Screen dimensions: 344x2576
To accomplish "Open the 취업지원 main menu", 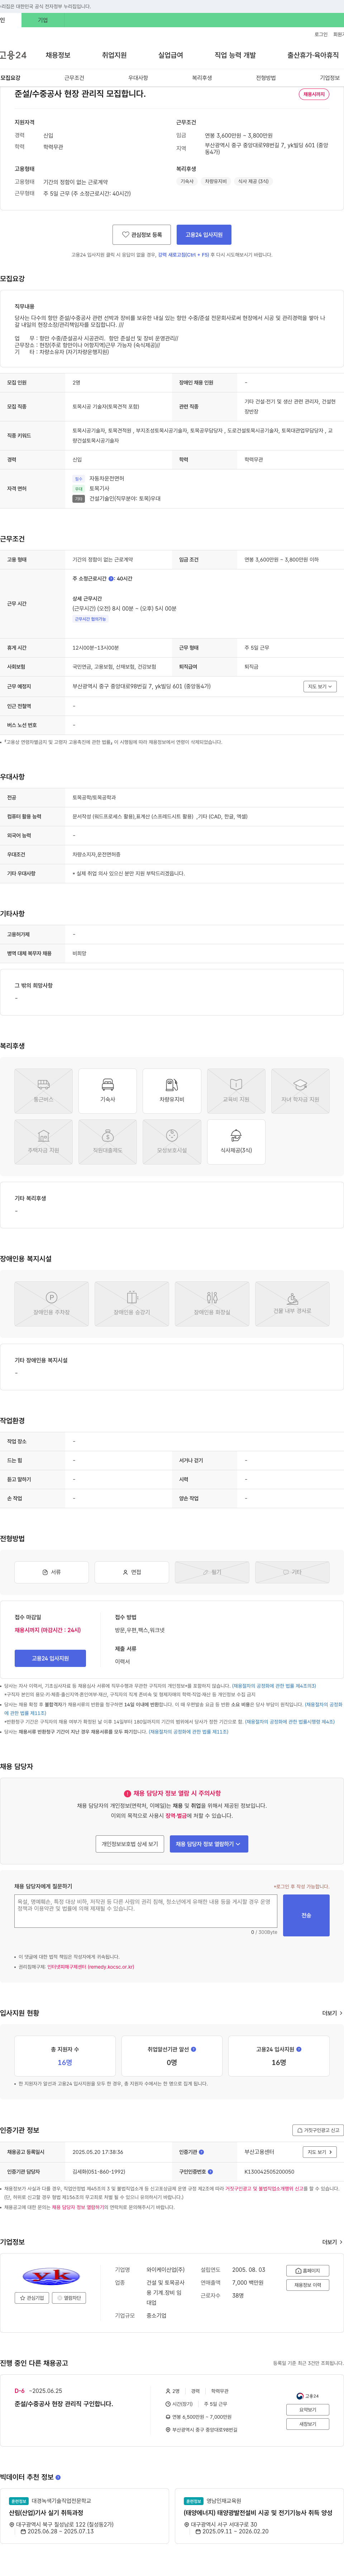I will pyautogui.click(x=114, y=55).
